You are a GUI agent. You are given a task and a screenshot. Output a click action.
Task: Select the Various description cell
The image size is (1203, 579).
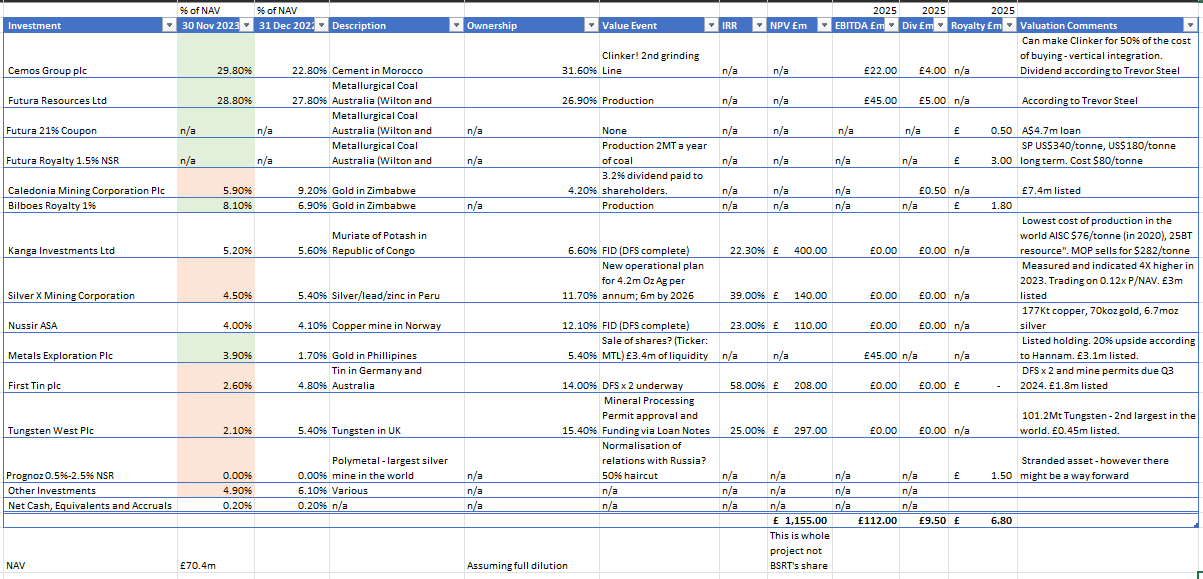pos(396,491)
